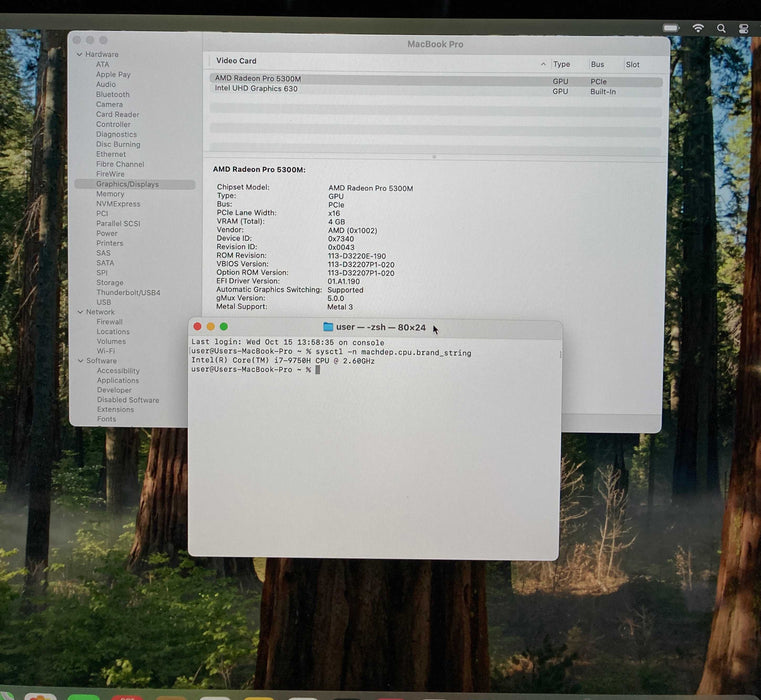This screenshot has height=700, width=761.
Task: Click the Wi-Fi icon in the menu bar
Action: 698,28
